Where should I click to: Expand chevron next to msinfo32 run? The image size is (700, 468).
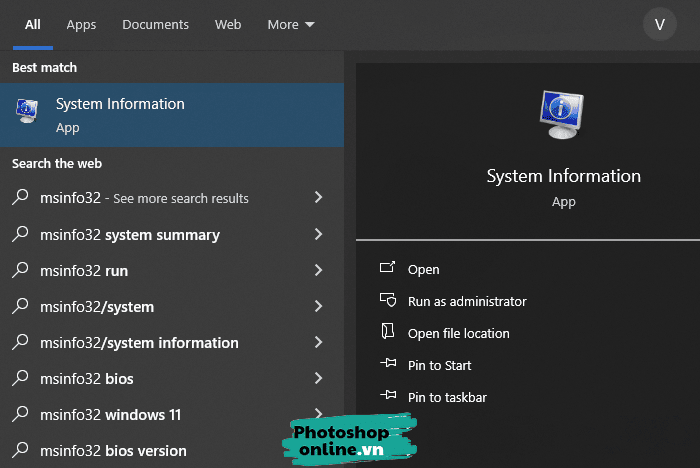318,271
